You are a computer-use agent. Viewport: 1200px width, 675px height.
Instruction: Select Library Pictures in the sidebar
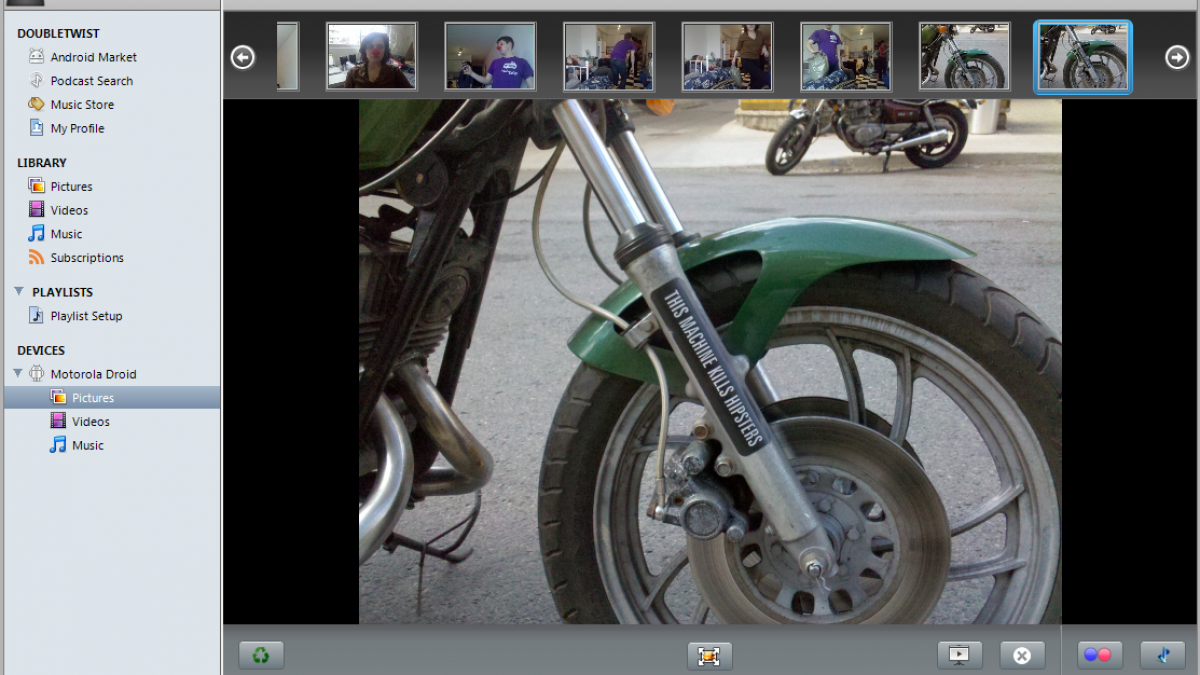point(71,187)
